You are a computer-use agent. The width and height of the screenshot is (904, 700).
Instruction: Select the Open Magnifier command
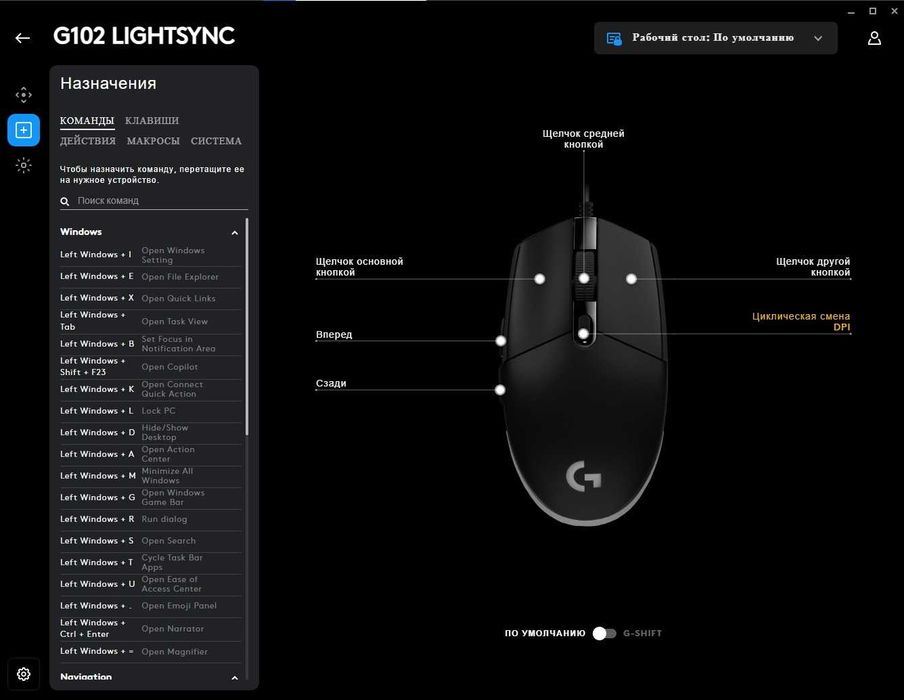tap(151, 652)
